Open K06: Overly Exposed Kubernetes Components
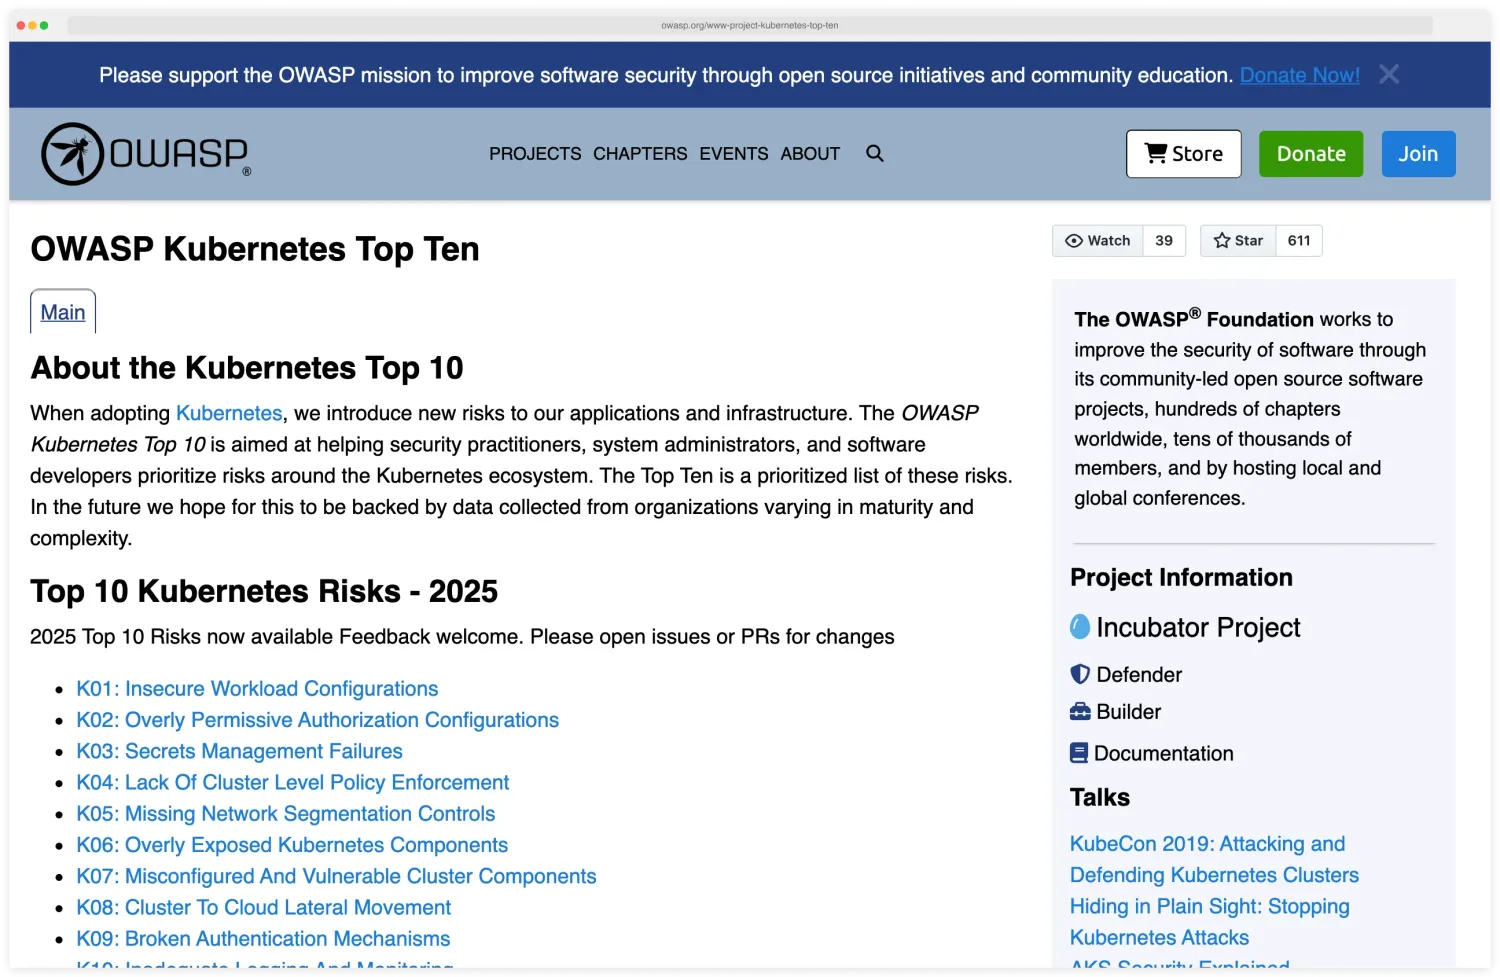Viewport: 1500px width, 977px height. tap(292, 845)
